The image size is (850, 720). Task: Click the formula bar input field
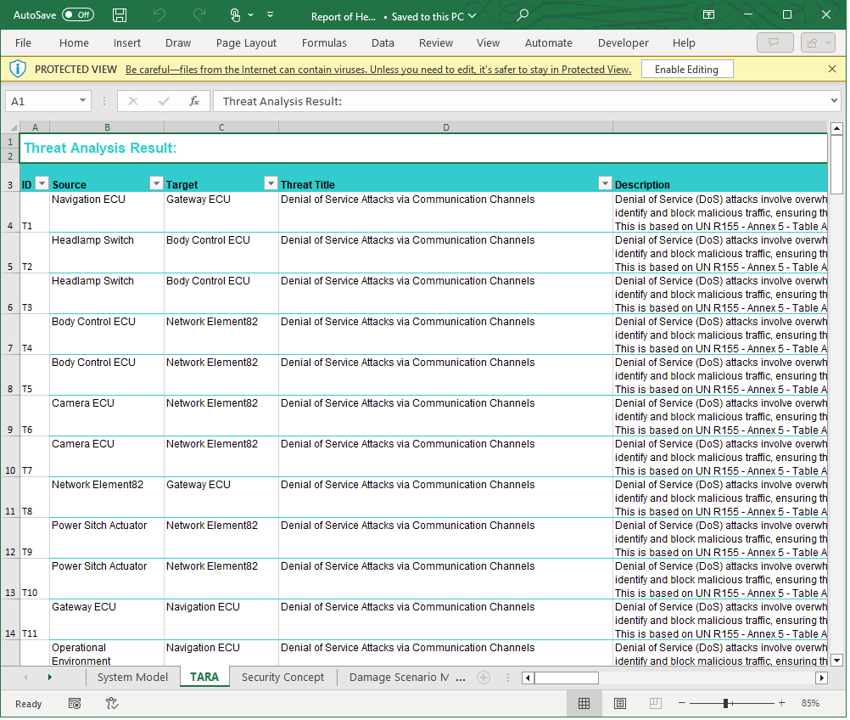520,101
